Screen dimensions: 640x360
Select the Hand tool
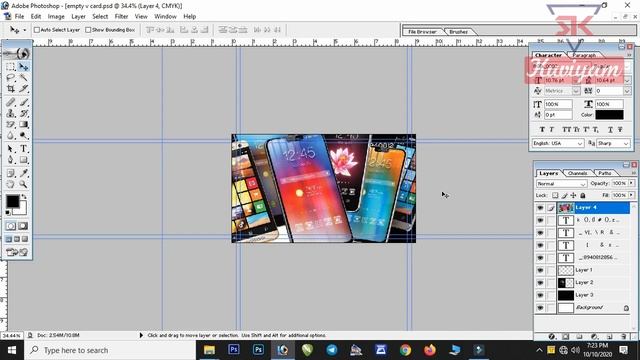(x=11, y=184)
